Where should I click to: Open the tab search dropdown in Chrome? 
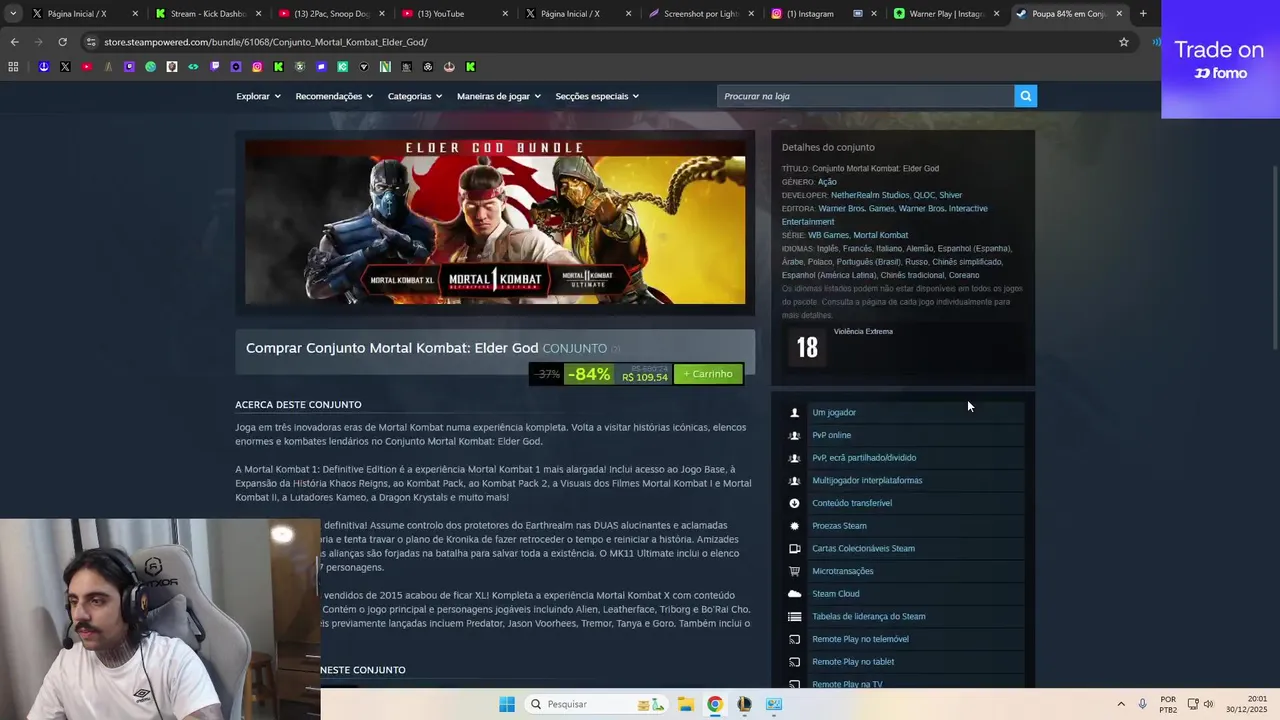pos(13,14)
